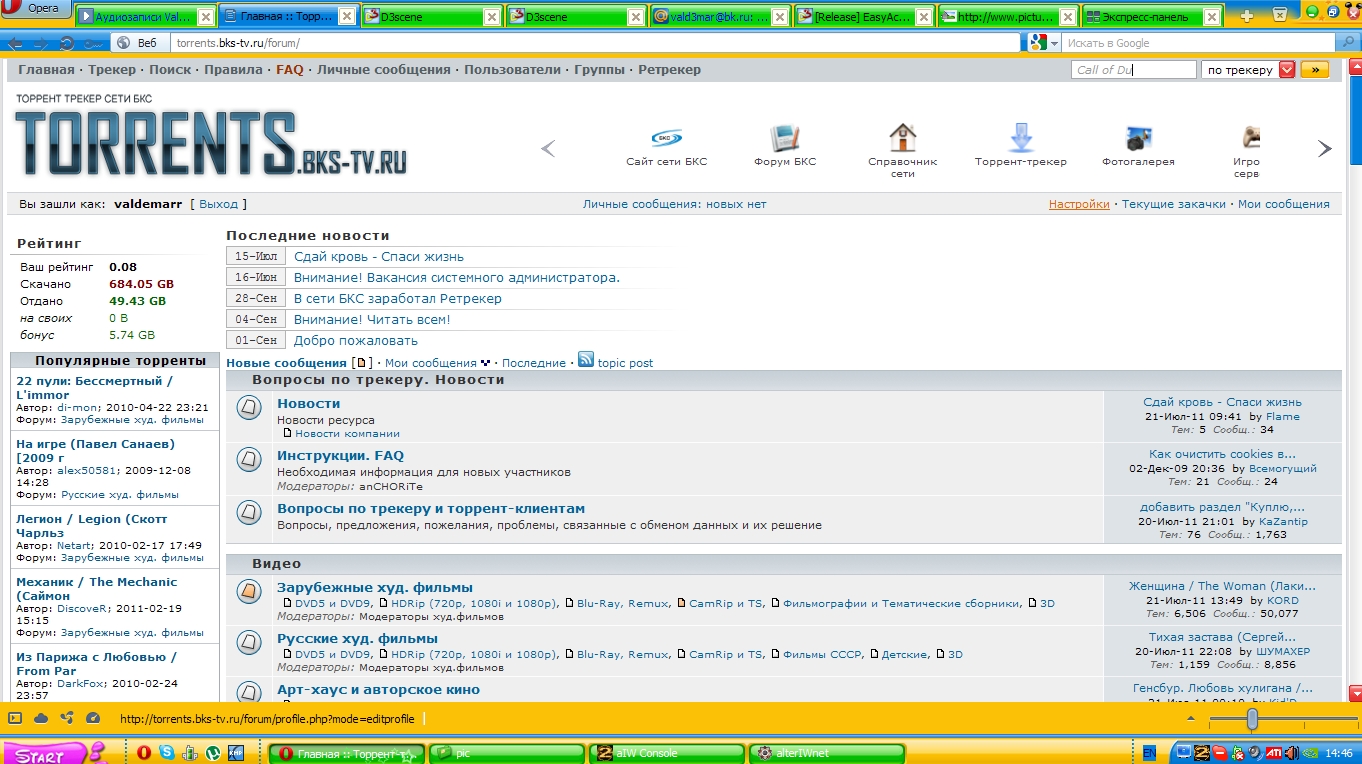Open the Google search engine dropdown

[1044, 43]
